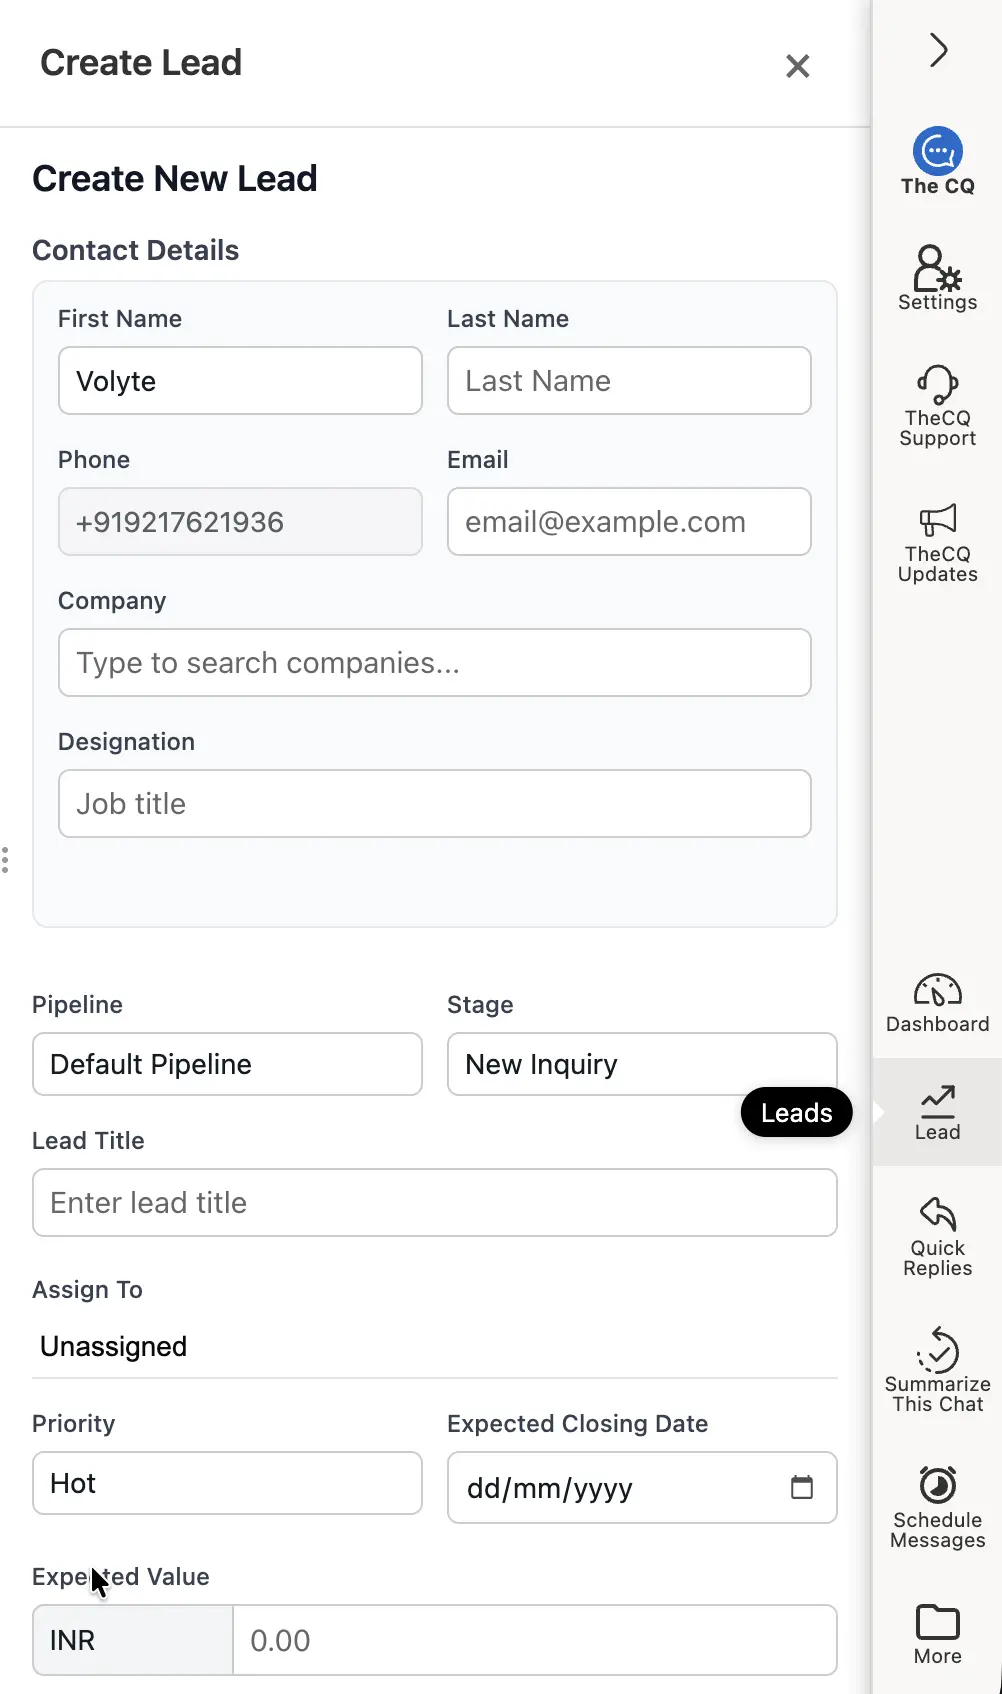Open the Priority Hot dropdown
Viewport: 1002px width, 1694px height.
(x=227, y=1483)
